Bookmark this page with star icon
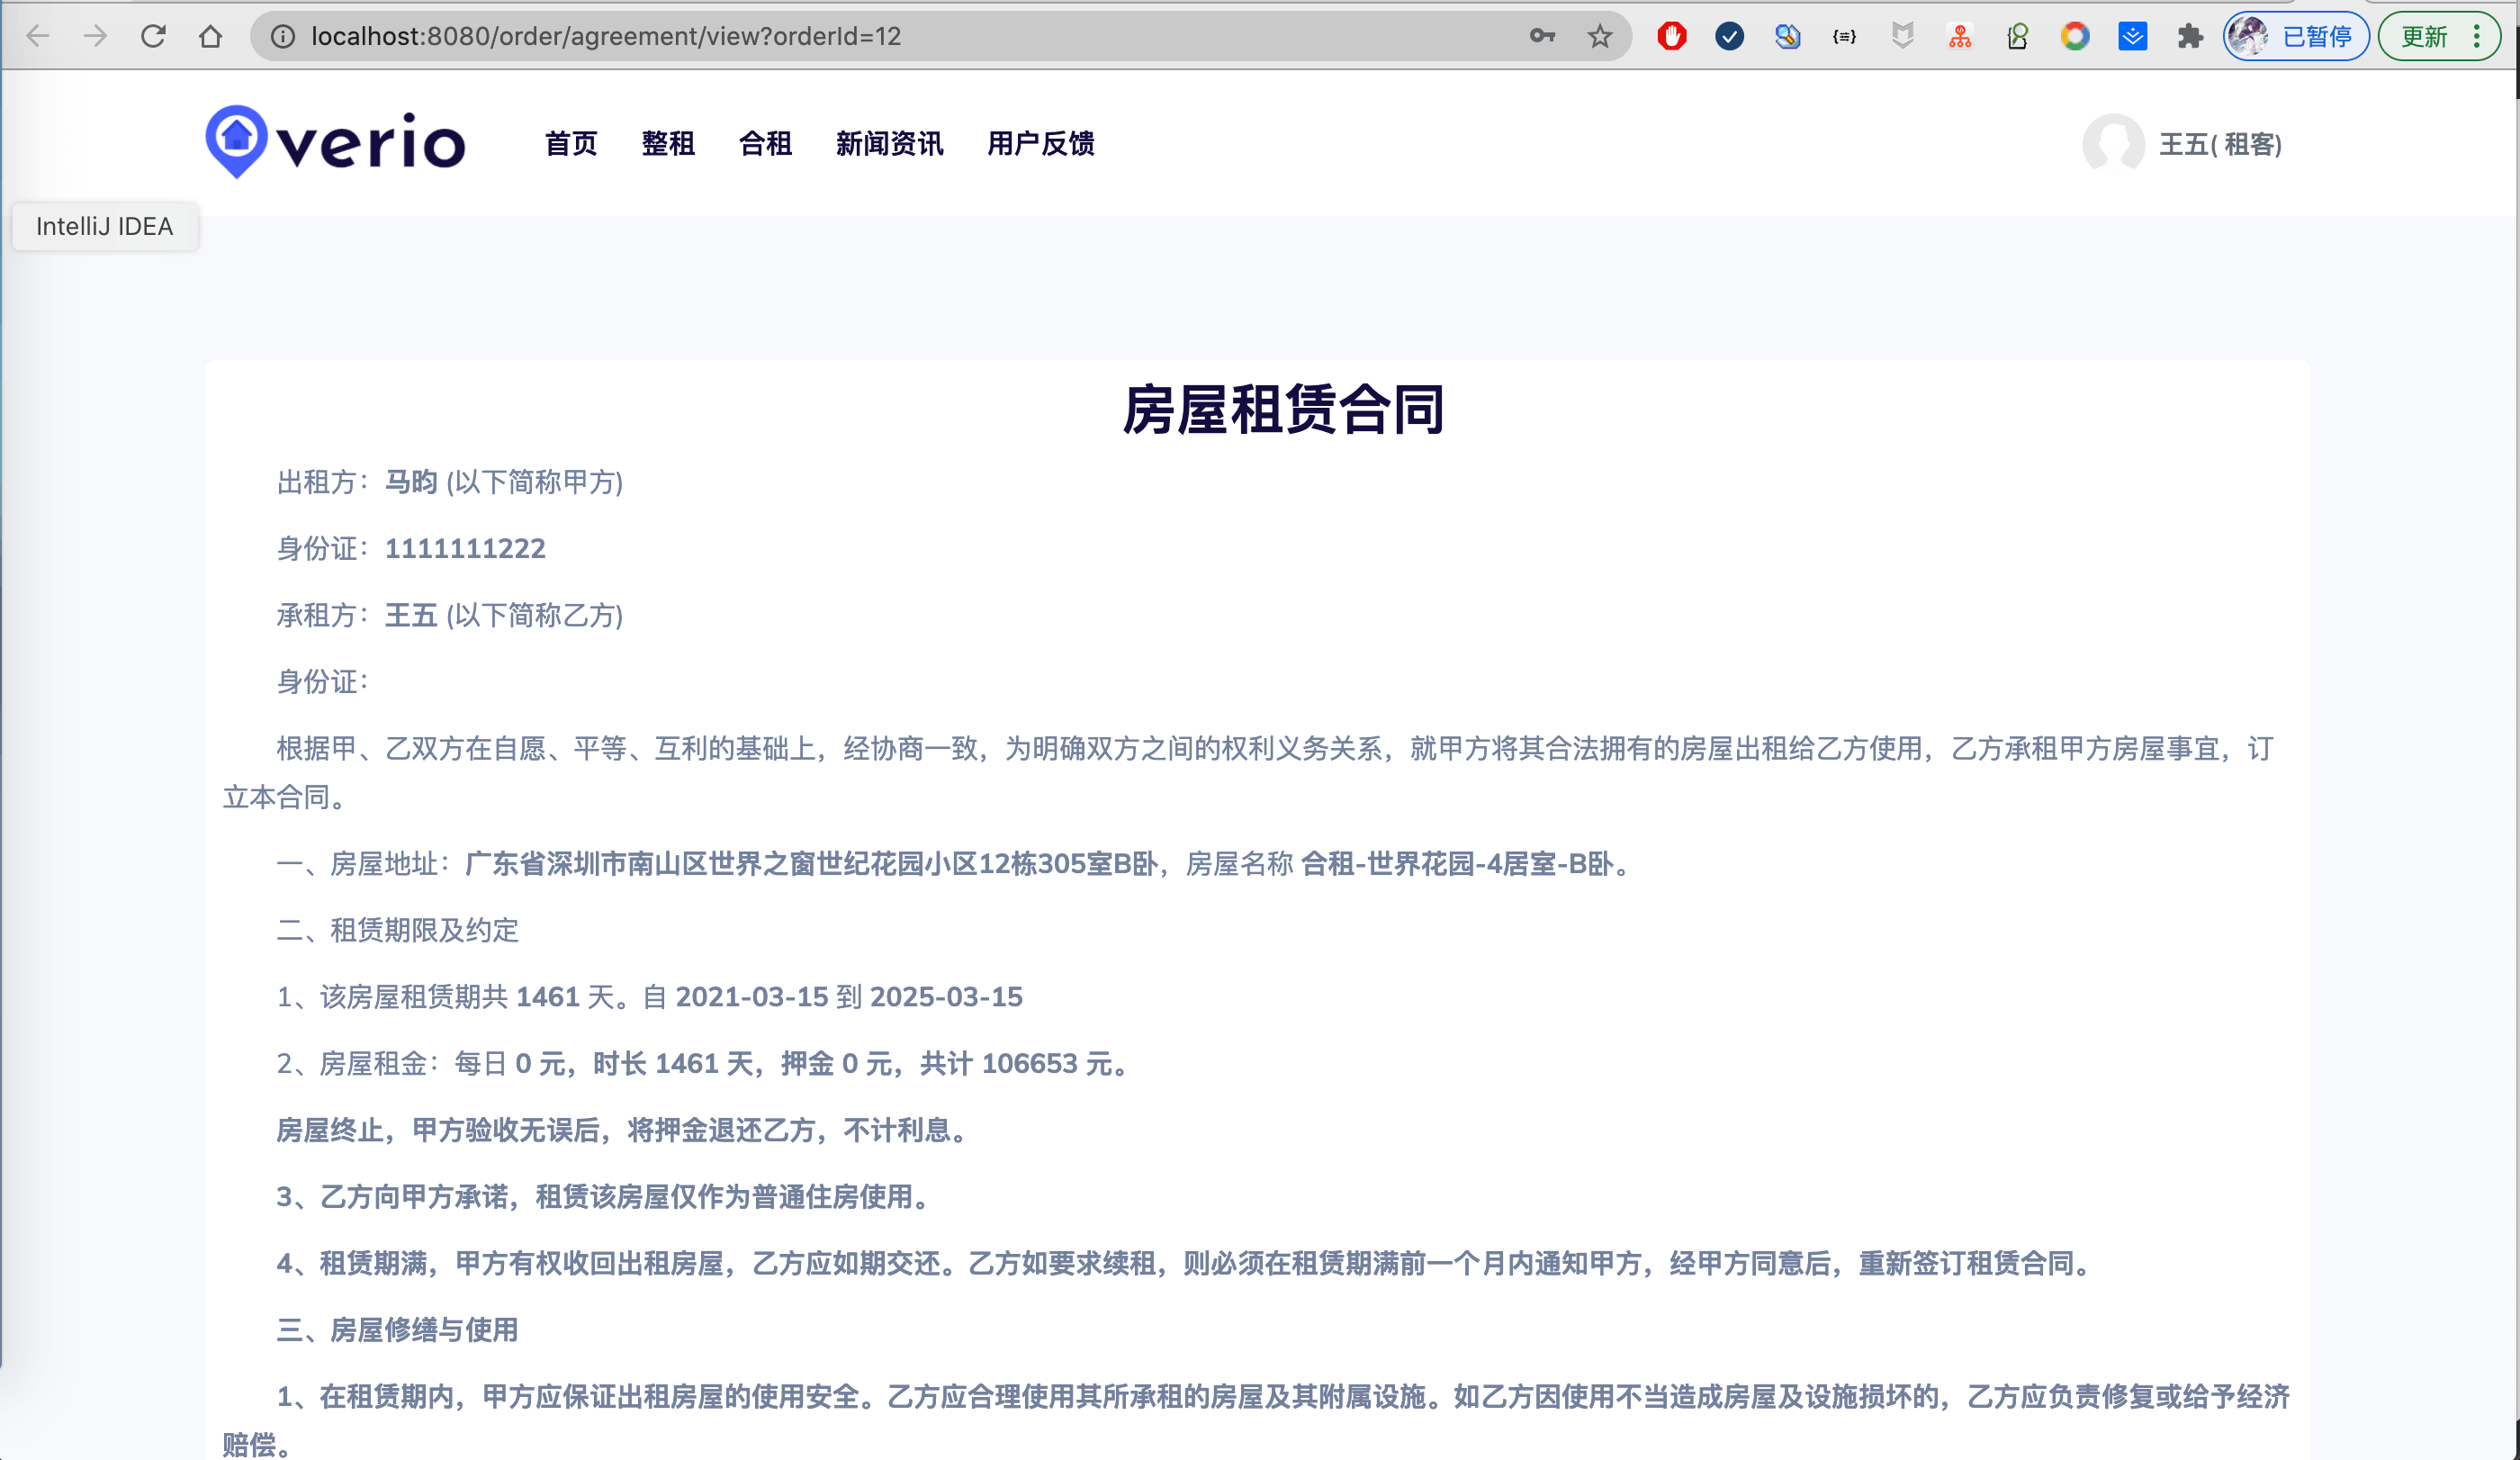This screenshot has width=2520, height=1460. click(x=1599, y=36)
